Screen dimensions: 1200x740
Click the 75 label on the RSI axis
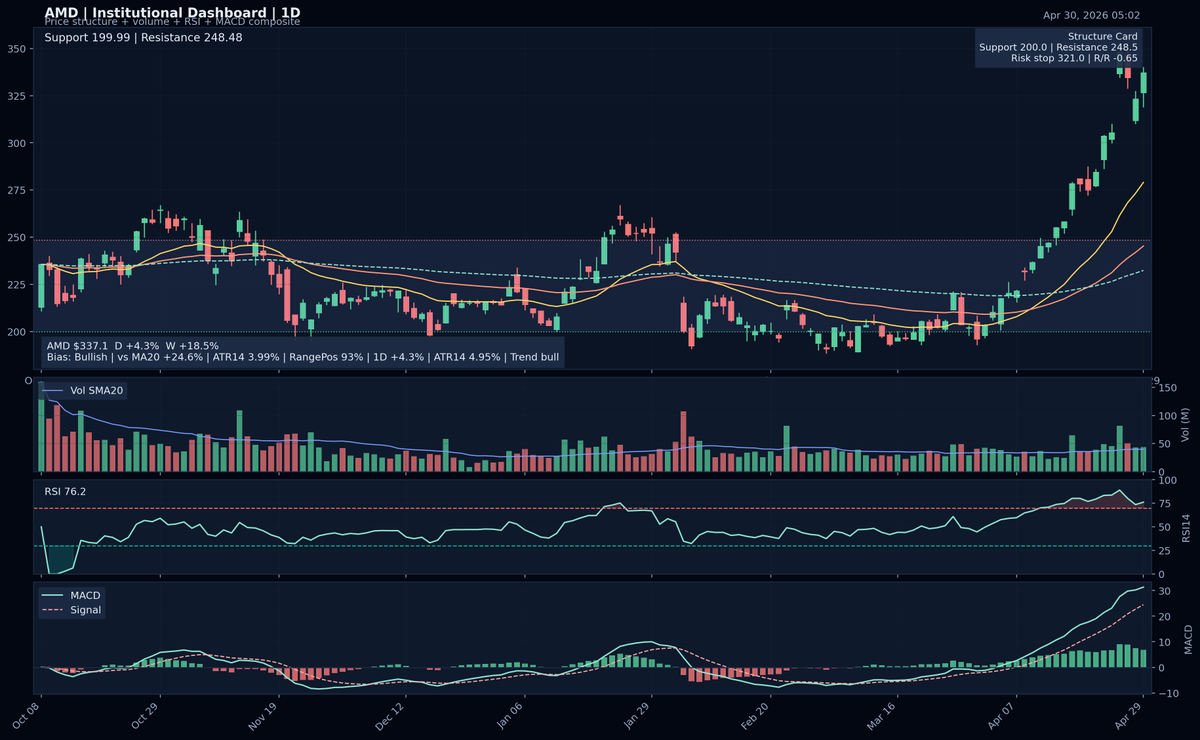click(x=1163, y=504)
